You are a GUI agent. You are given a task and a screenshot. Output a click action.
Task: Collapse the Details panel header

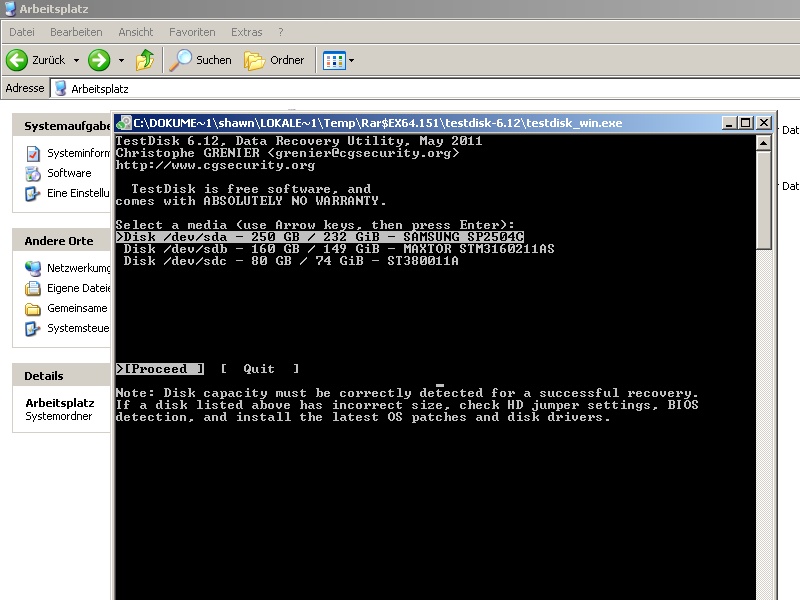[x=62, y=376]
